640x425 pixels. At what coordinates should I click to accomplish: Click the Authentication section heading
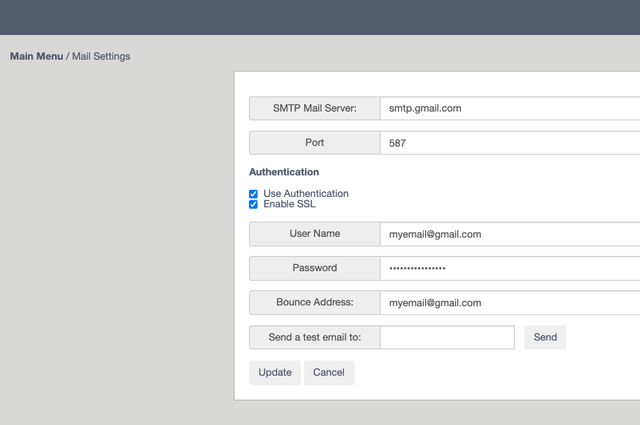tap(284, 172)
